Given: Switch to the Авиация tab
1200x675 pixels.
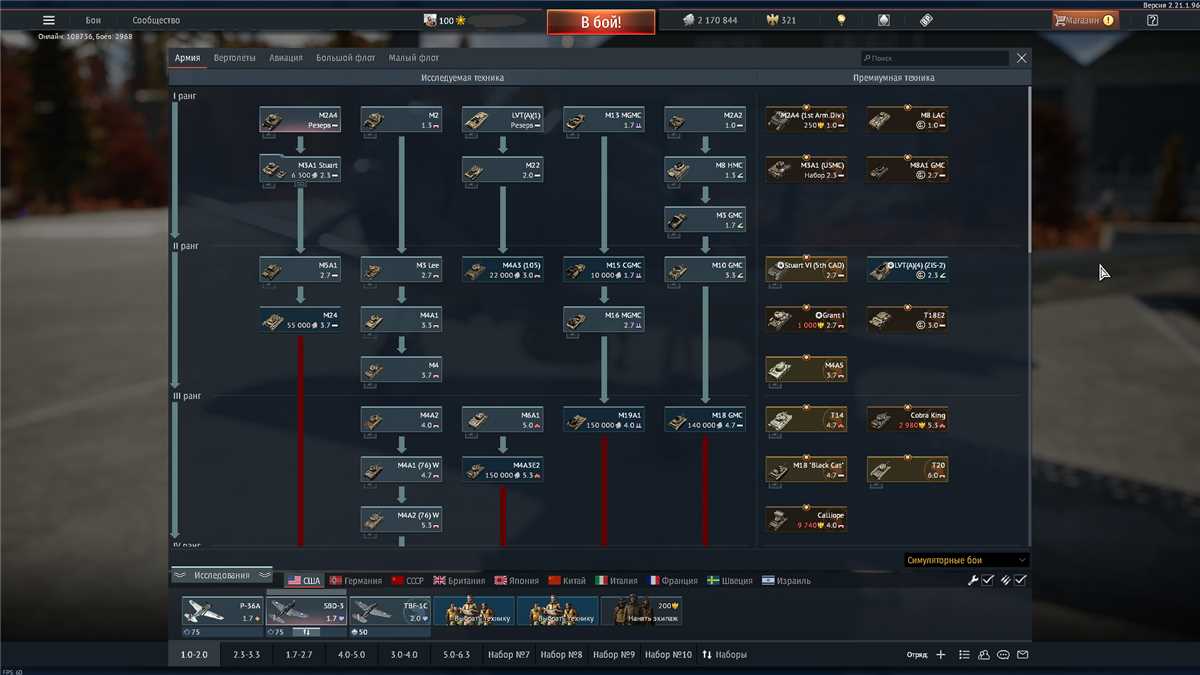Looking at the screenshot, I should click(x=286, y=58).
